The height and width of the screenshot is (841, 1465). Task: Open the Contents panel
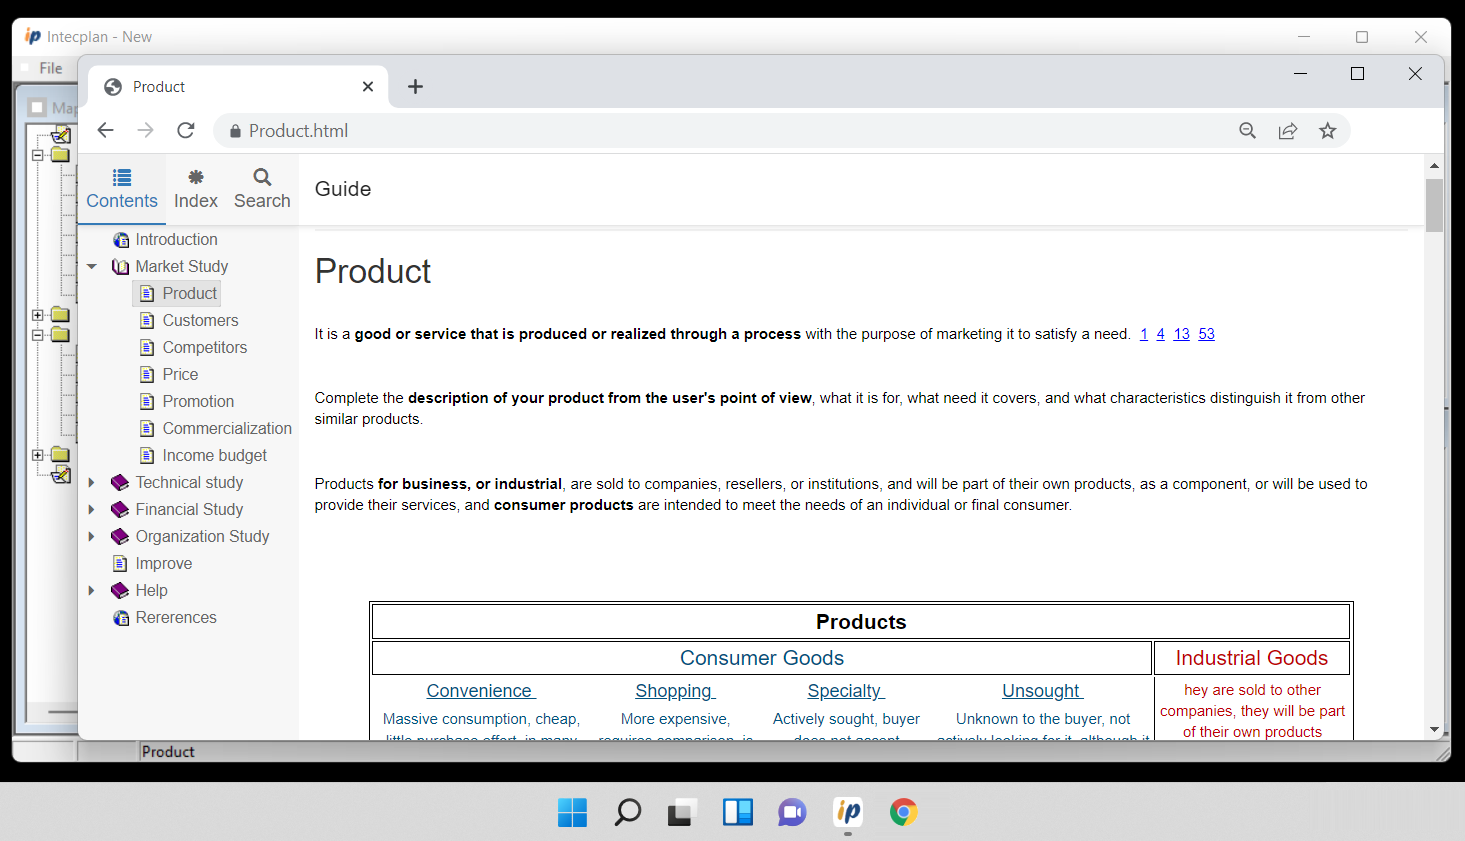pos(121,188)
